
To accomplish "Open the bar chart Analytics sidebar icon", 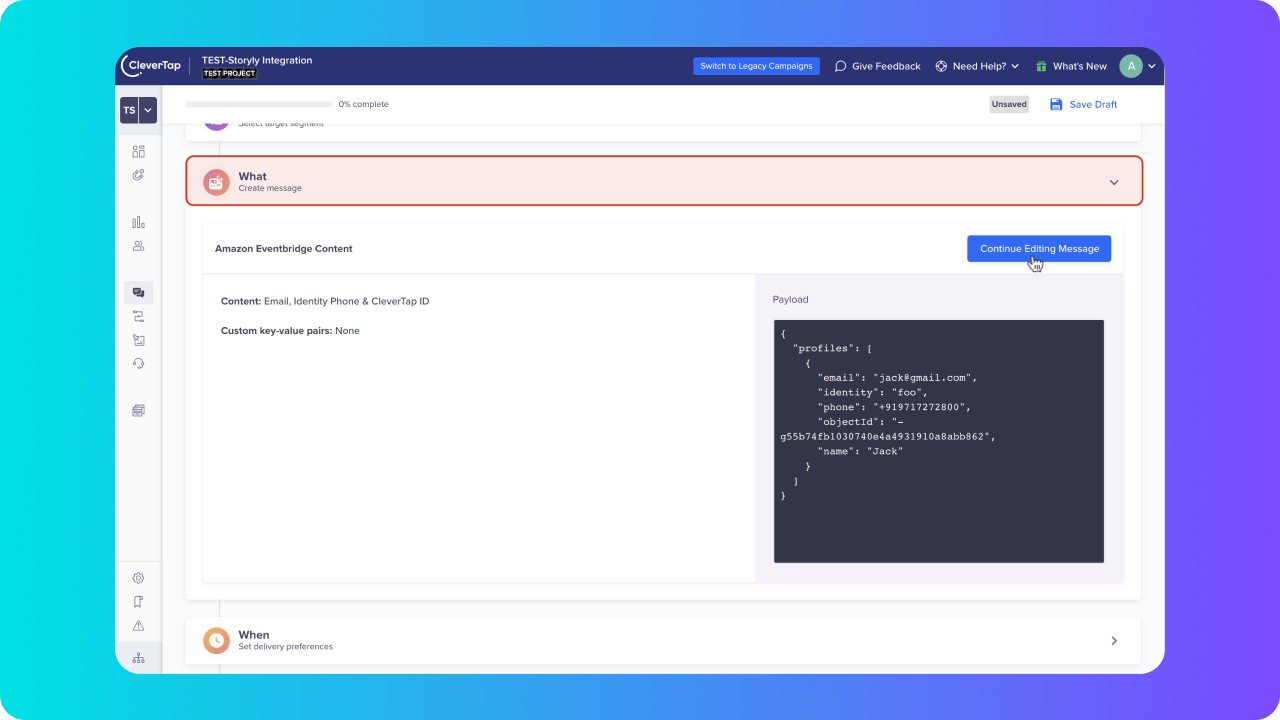I will [138, 223].
